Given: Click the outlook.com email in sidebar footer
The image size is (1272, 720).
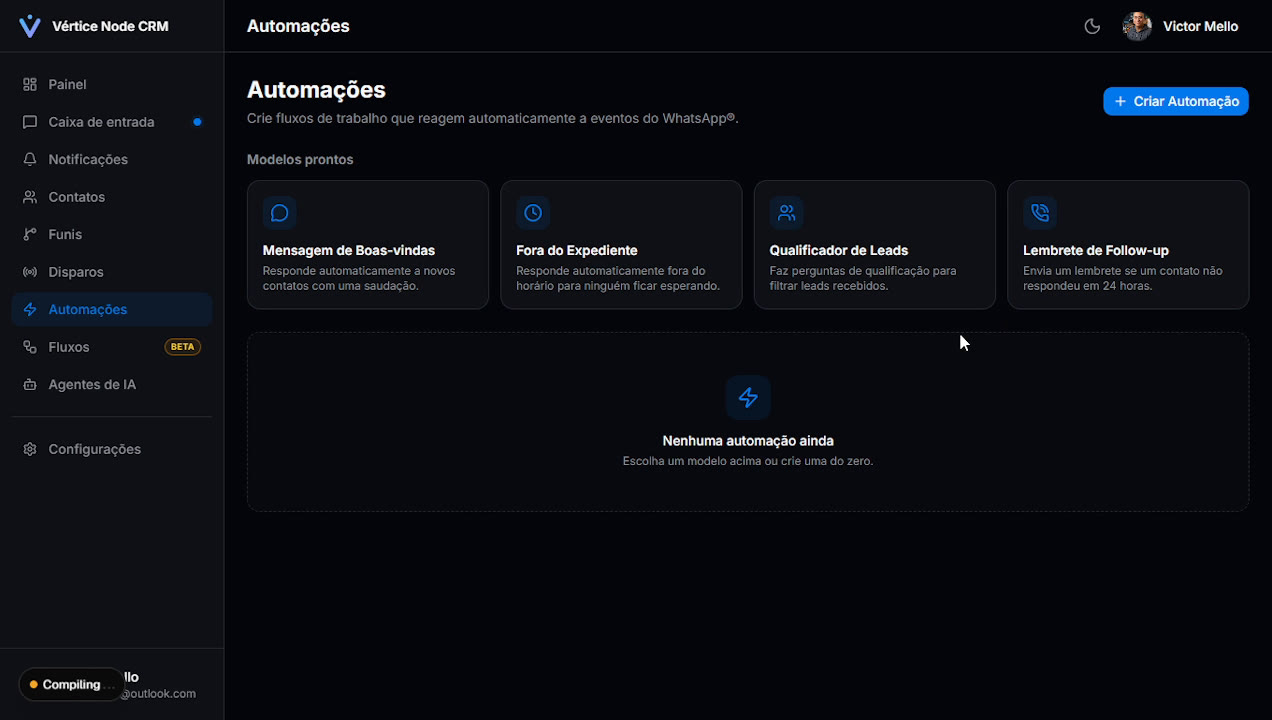Looking at the screenshot, I should 158,694.
